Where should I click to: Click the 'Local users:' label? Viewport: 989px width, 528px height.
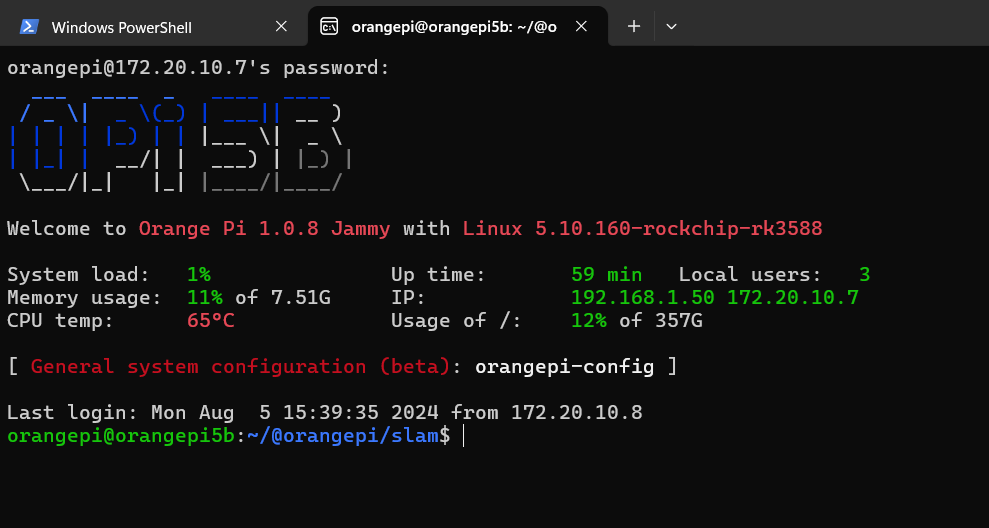point(751,274)
